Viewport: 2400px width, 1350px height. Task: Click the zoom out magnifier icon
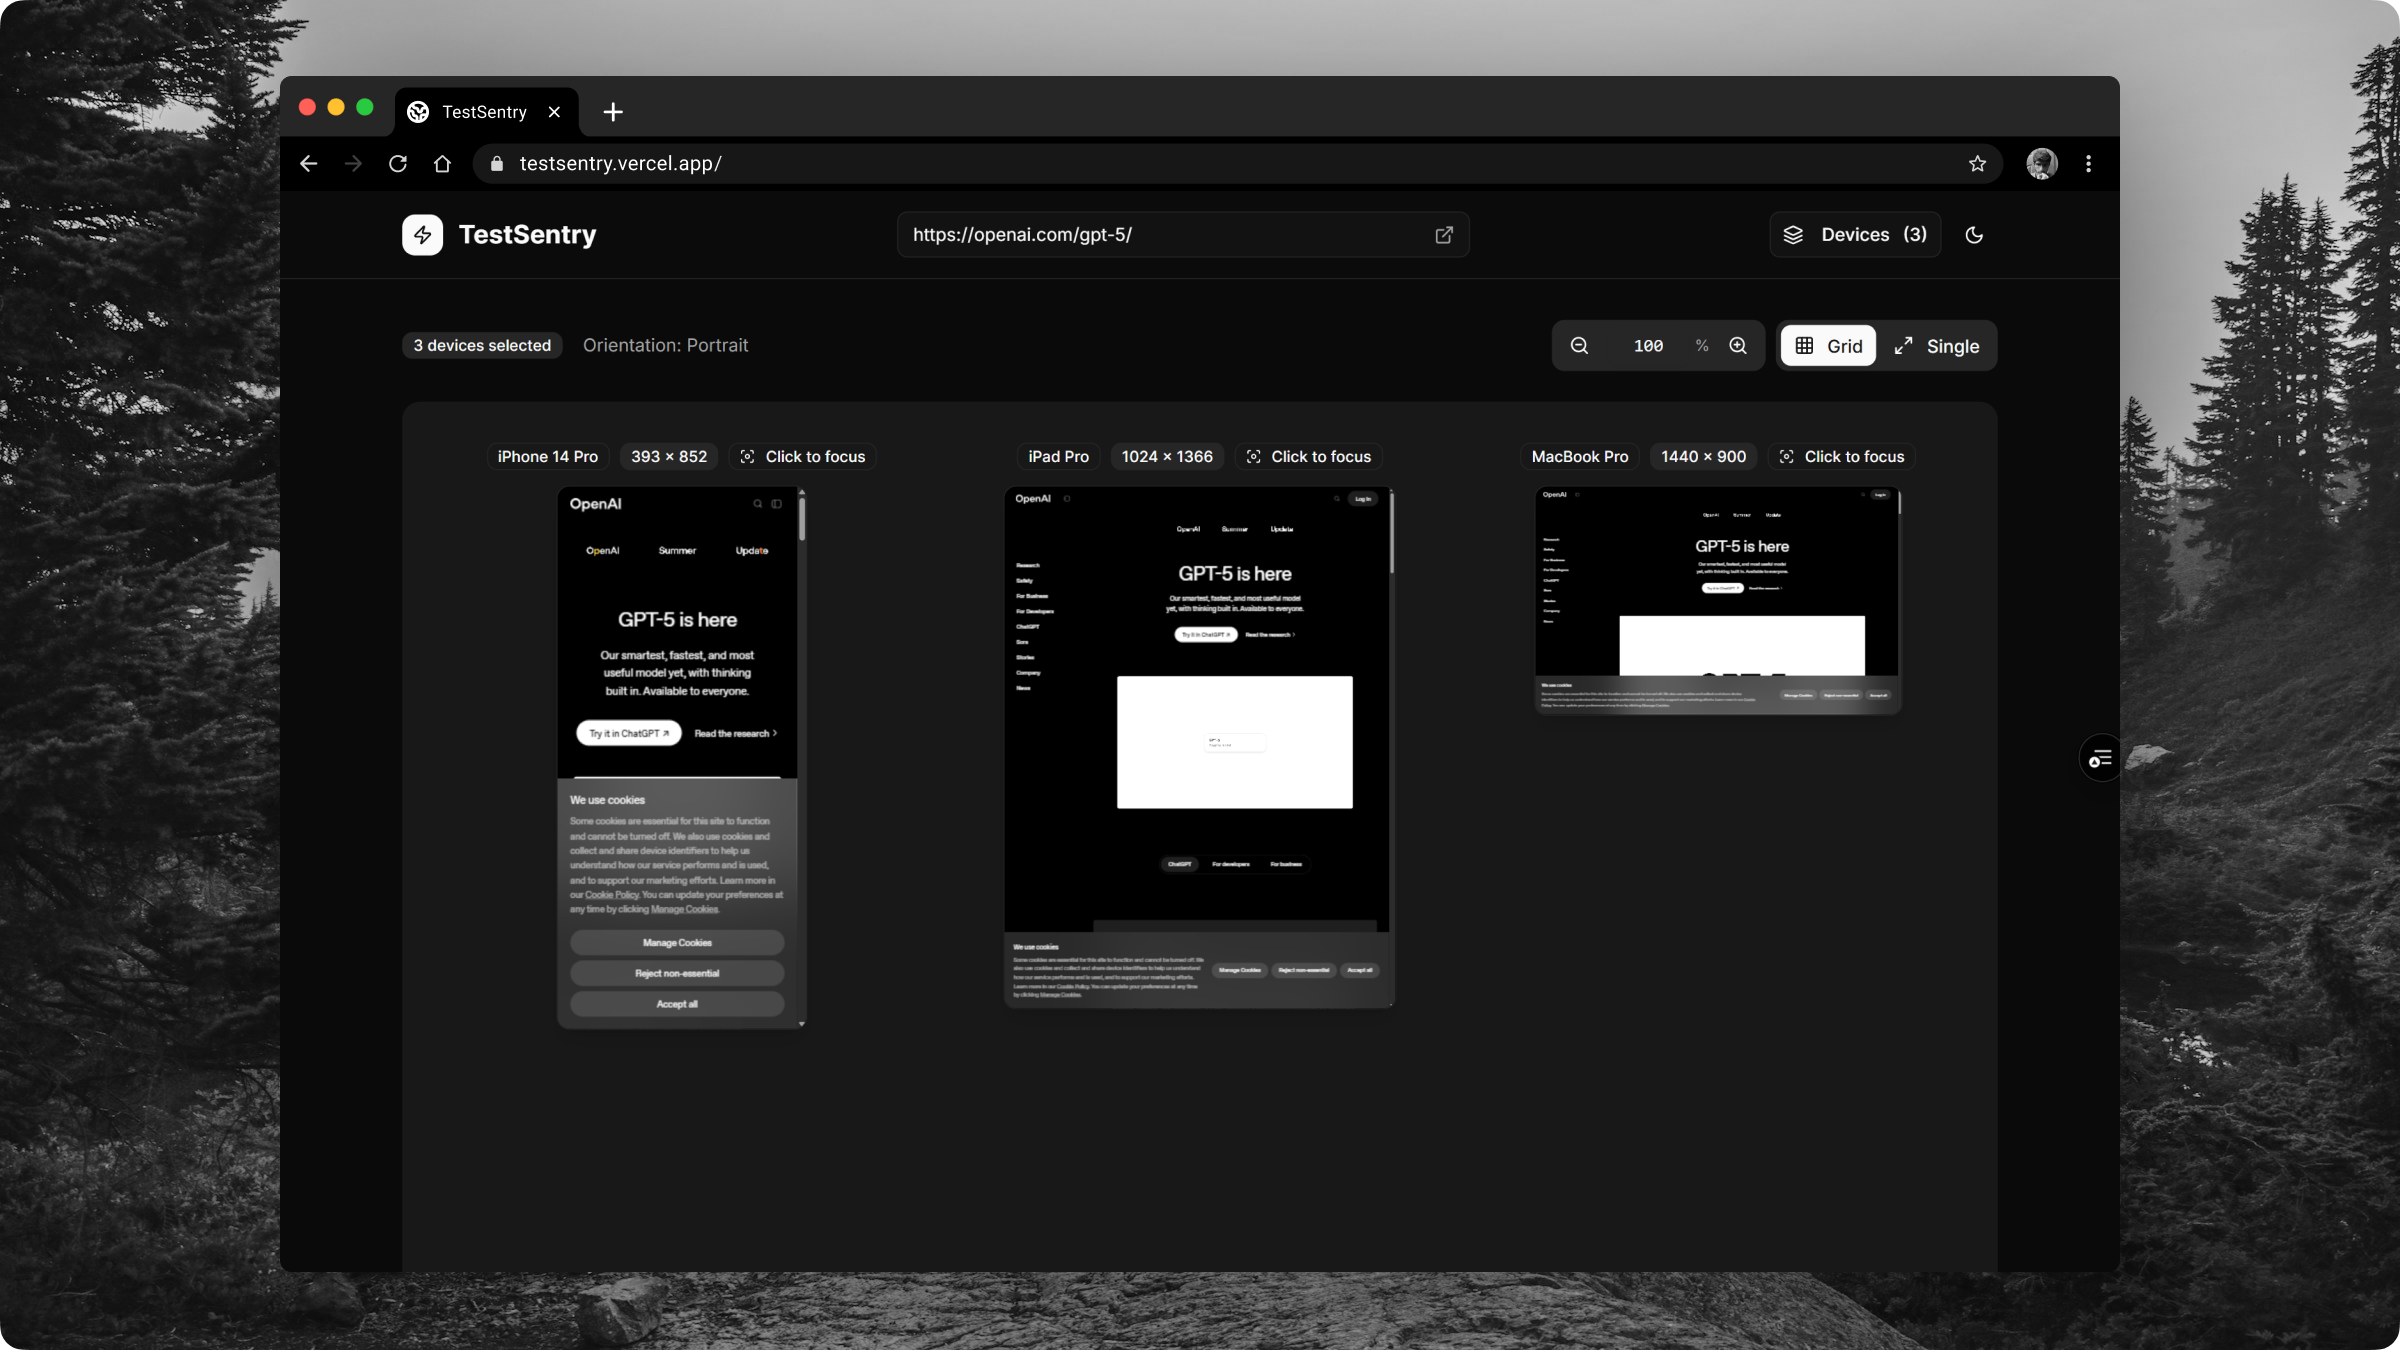(1579, 346)
